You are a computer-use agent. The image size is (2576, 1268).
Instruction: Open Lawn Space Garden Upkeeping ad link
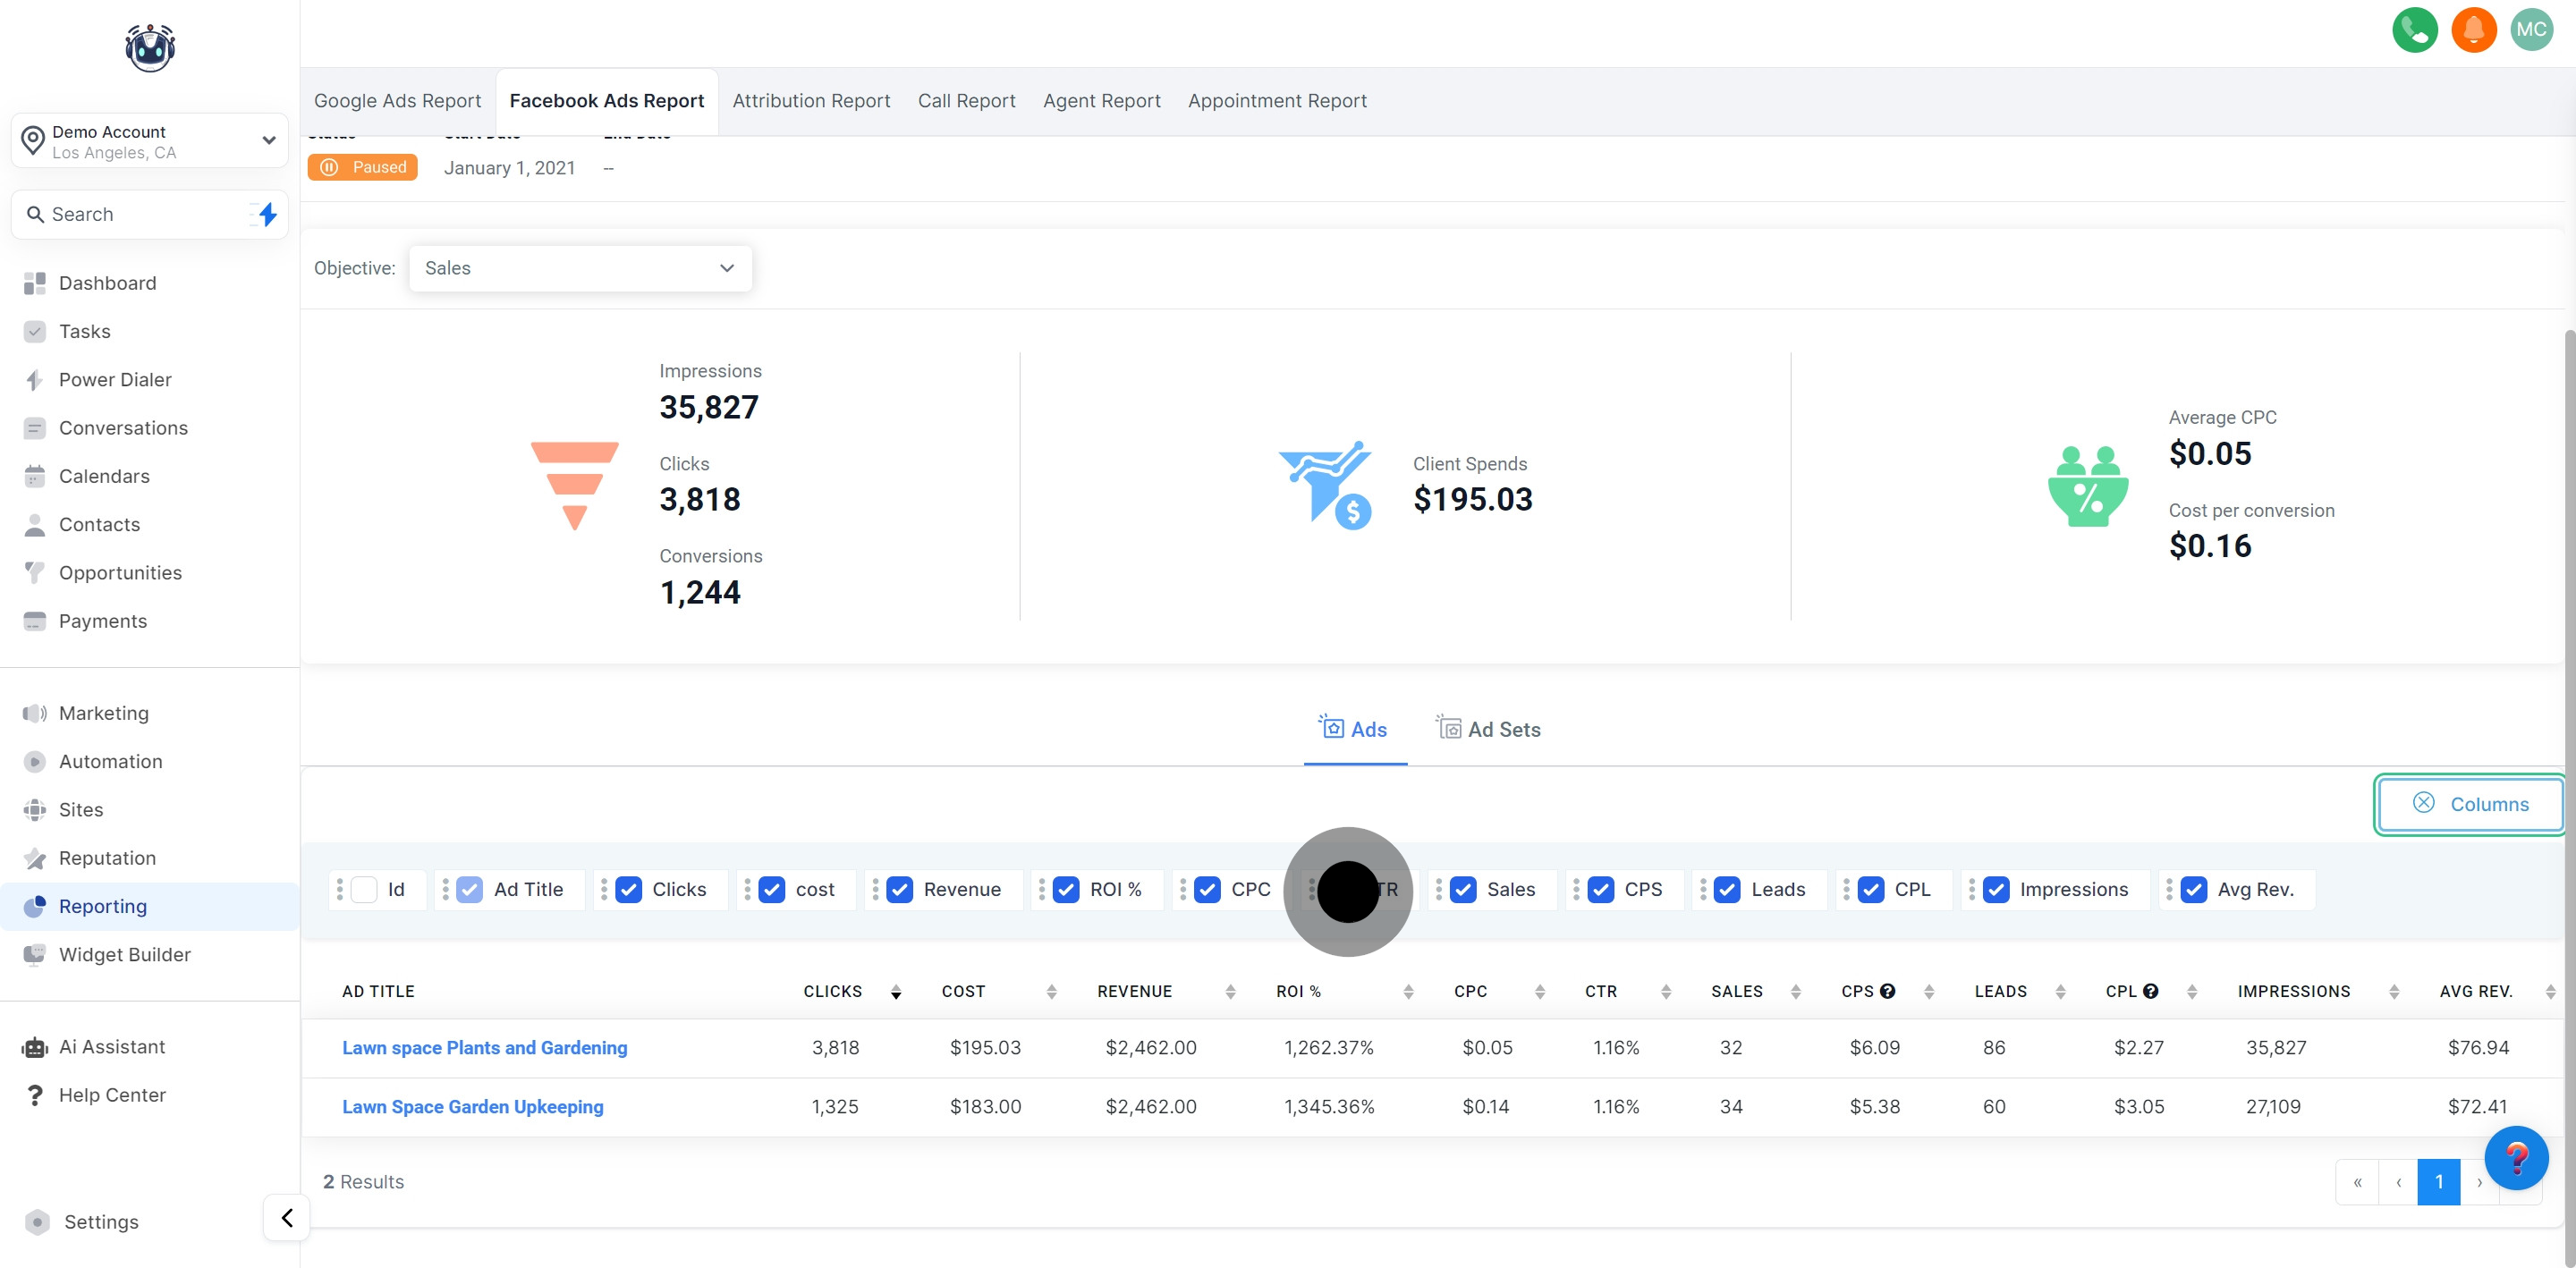pyautogui.click(x=472, y=1107)
